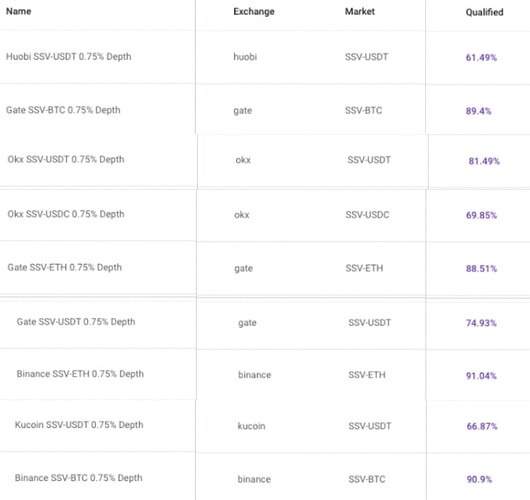
Task: Click the Qualified column header
Action: pyautogui.click(x=484, y=12)
